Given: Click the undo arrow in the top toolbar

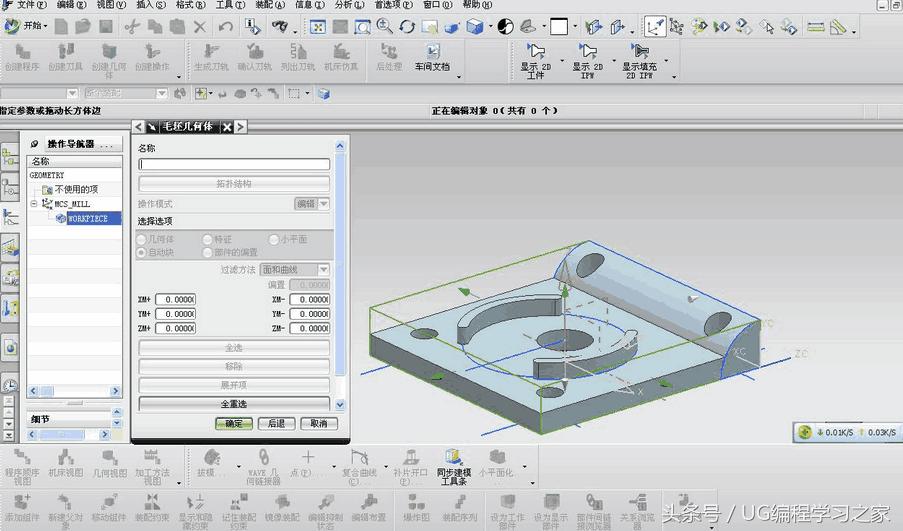Looking at the screenshot, I should click(225, 27).
